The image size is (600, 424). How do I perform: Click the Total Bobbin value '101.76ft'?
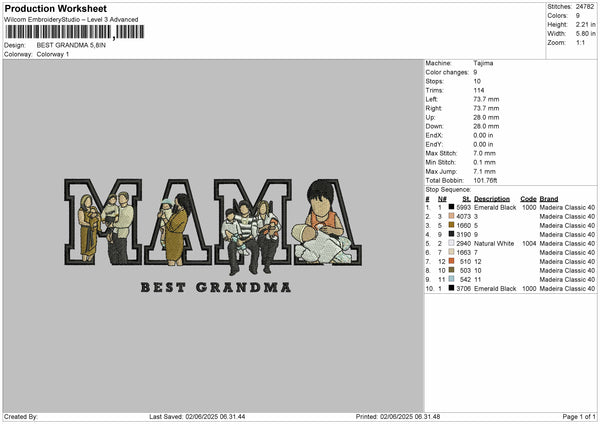(x=485, y=181)
